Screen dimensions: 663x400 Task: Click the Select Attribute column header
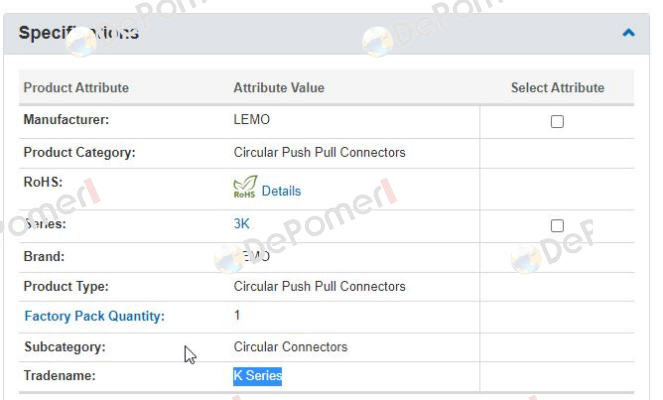click(x=557, y=88)
